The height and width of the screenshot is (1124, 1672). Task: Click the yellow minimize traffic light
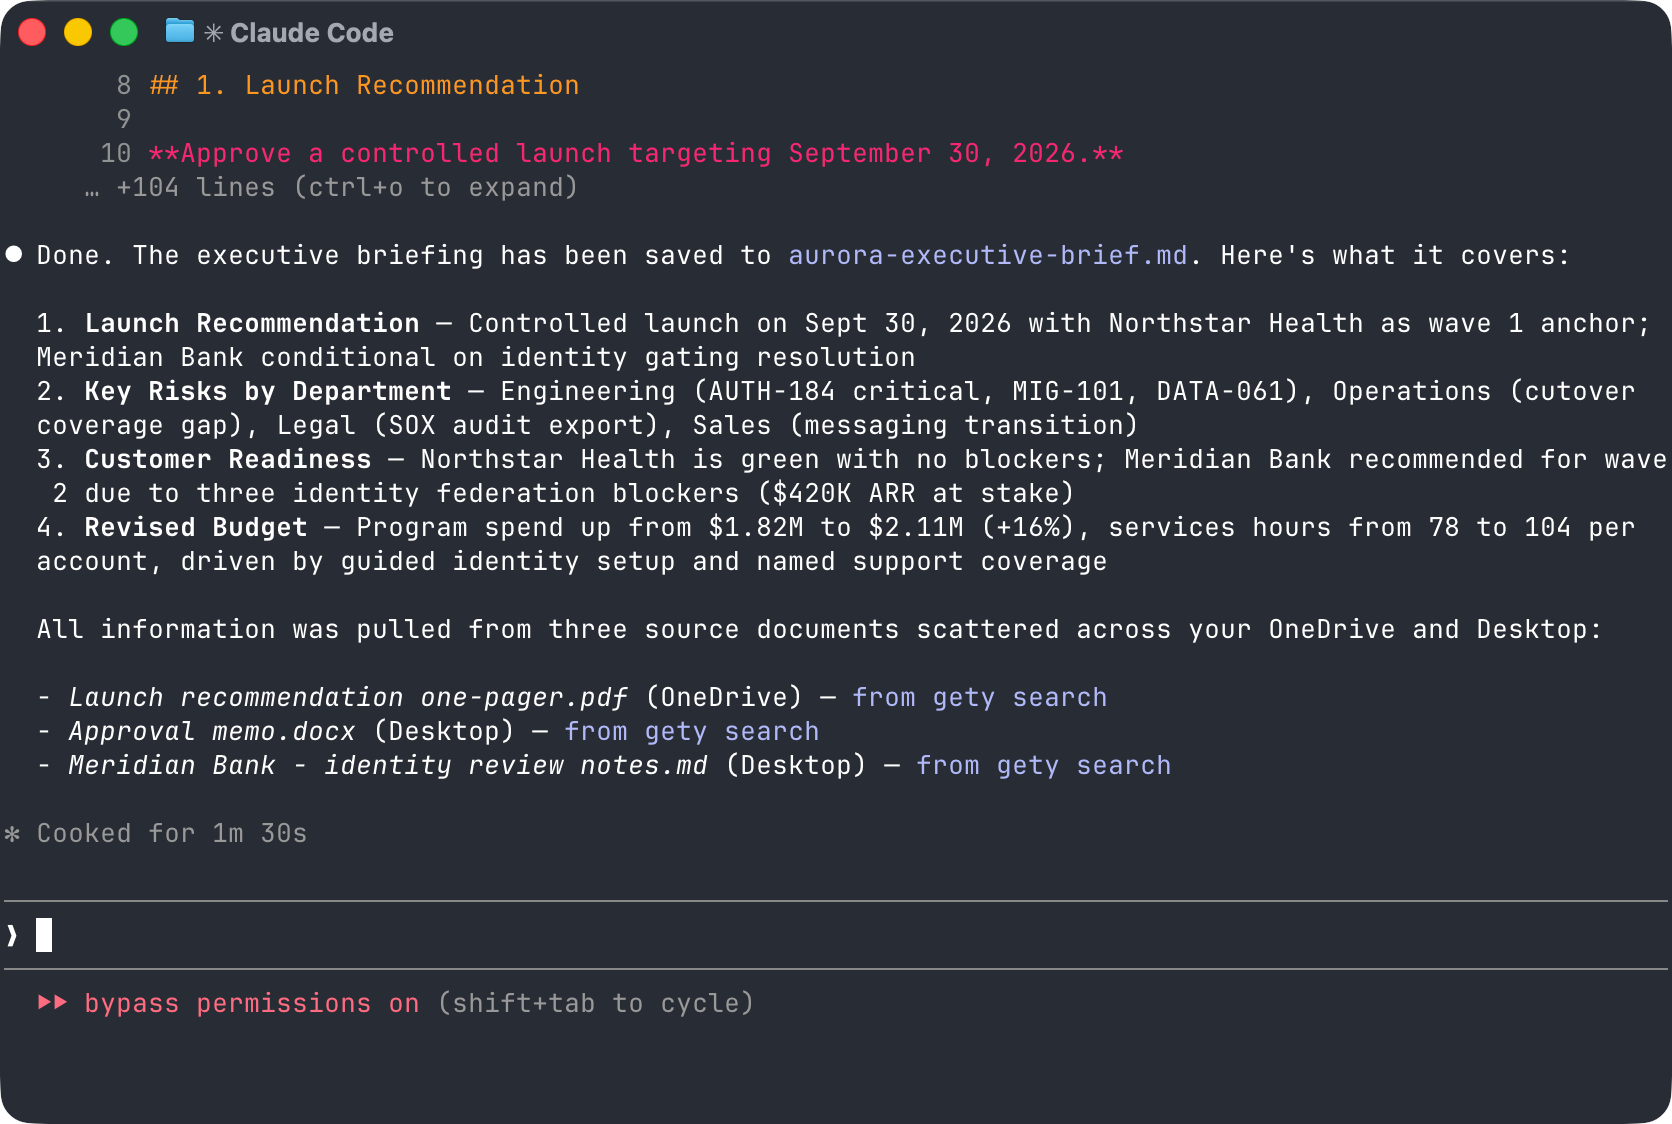(x=78, y=31)
